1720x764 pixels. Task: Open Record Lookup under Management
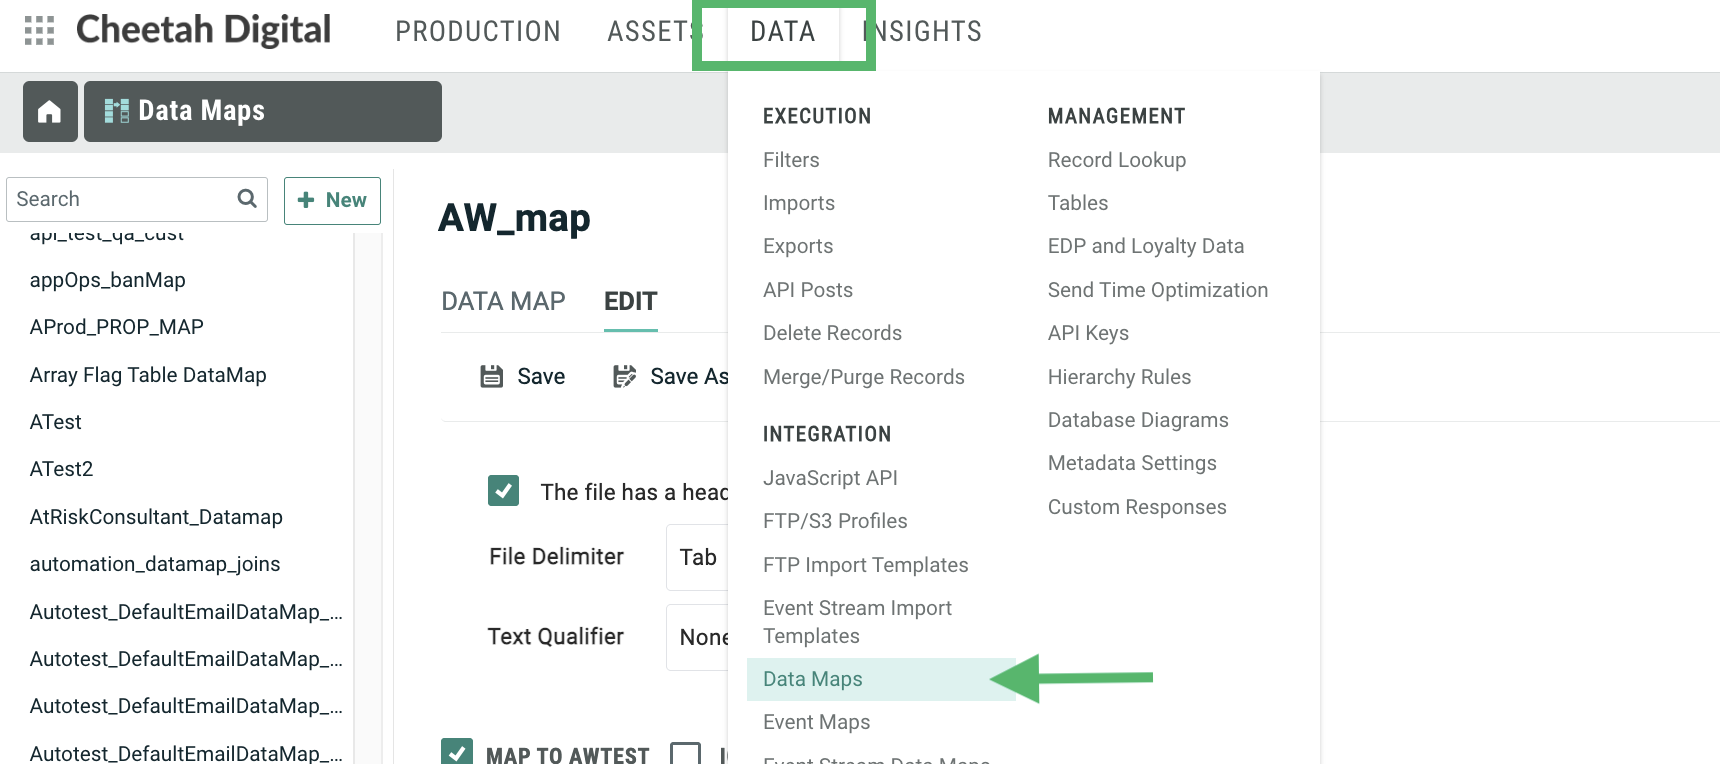[1116, 160]
